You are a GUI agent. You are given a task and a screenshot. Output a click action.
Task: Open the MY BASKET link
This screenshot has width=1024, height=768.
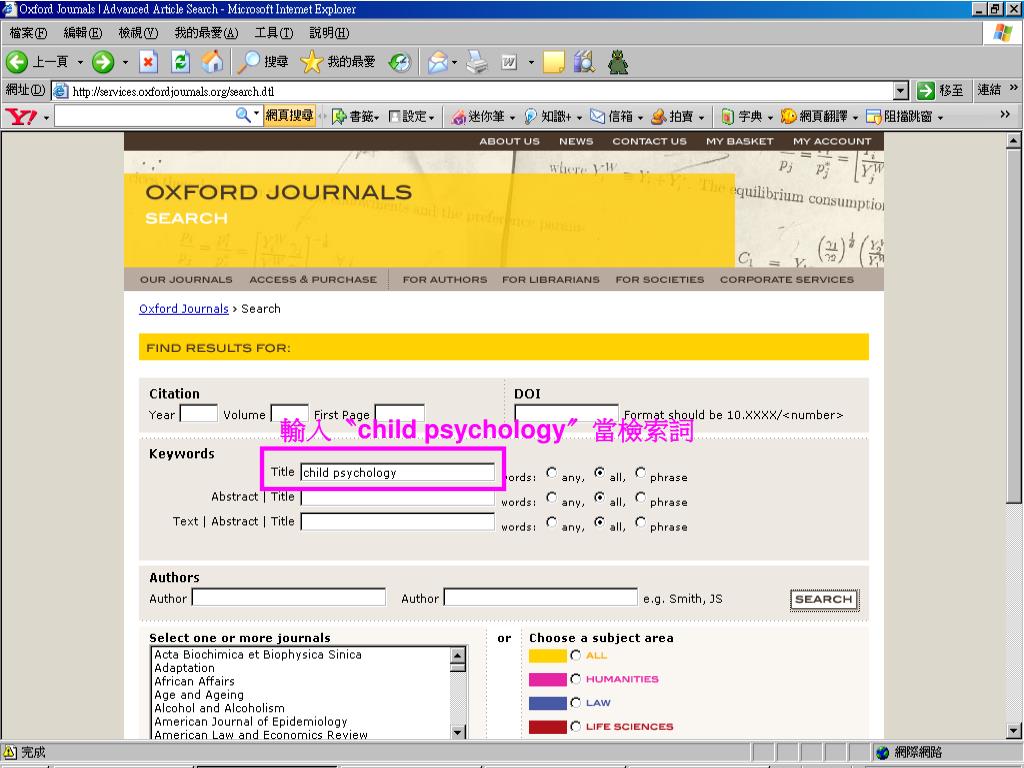[x=739, y=141]
